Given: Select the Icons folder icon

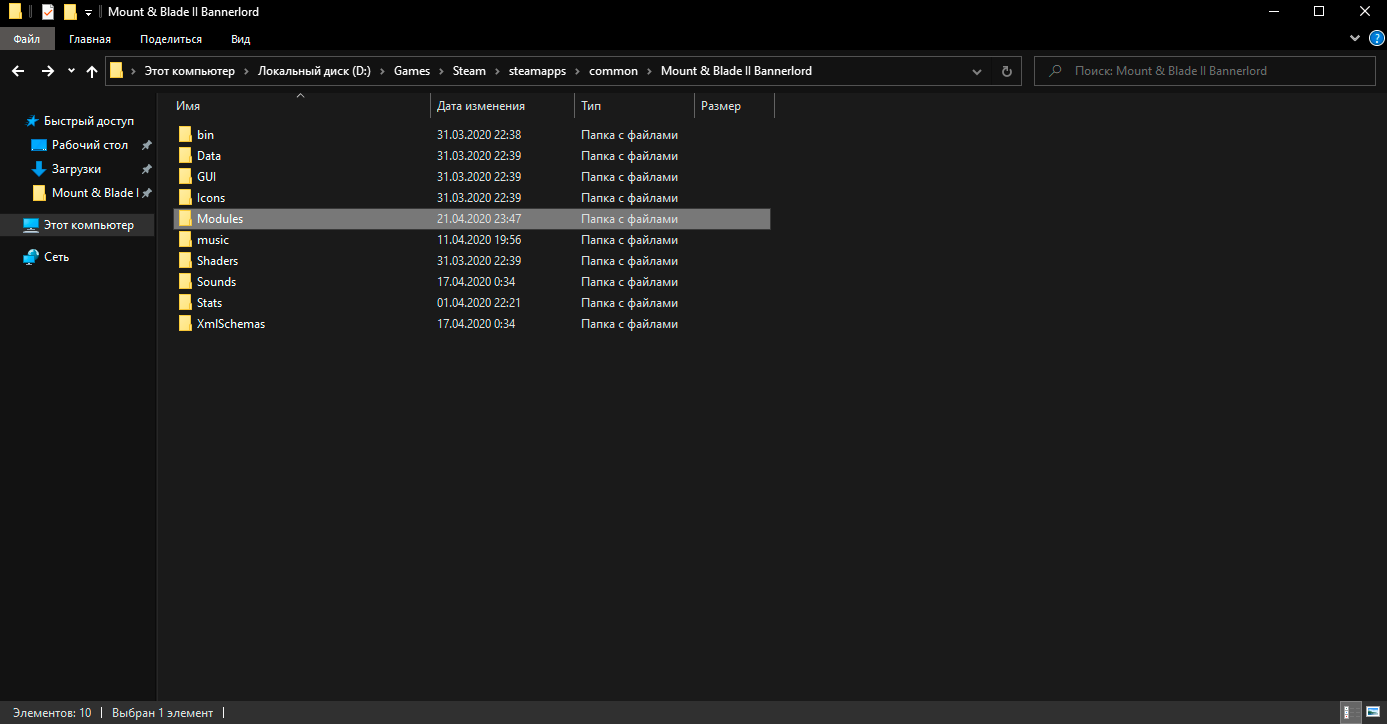Looking at the screenshot, I should [185, 197].
